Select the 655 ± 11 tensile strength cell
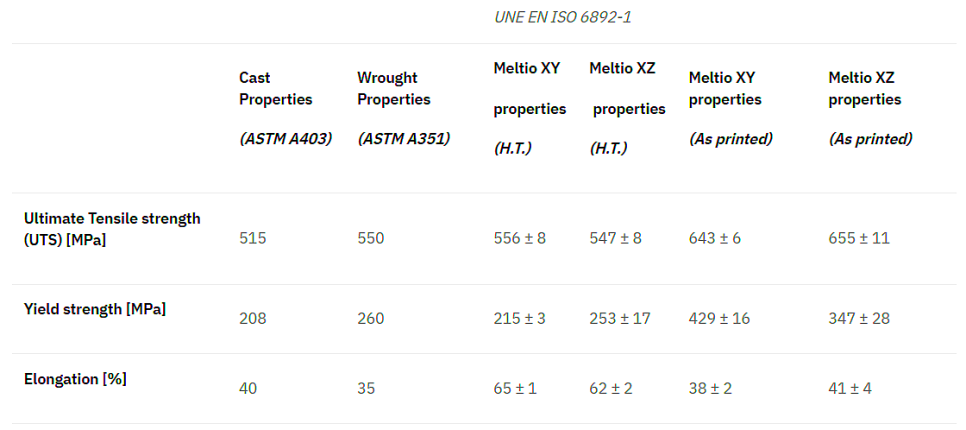Image resolution: width=966 pixels, height=430 pixels. point(859,238)
